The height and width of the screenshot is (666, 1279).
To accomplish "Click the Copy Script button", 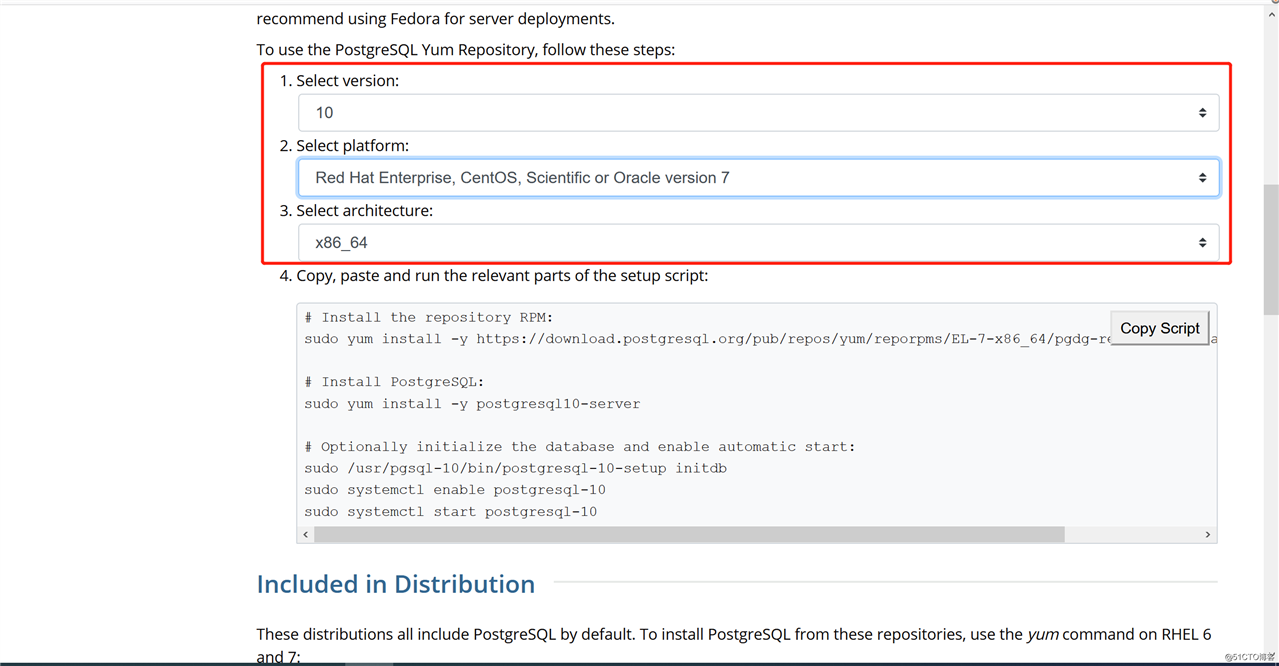I will coord(1159,328).
